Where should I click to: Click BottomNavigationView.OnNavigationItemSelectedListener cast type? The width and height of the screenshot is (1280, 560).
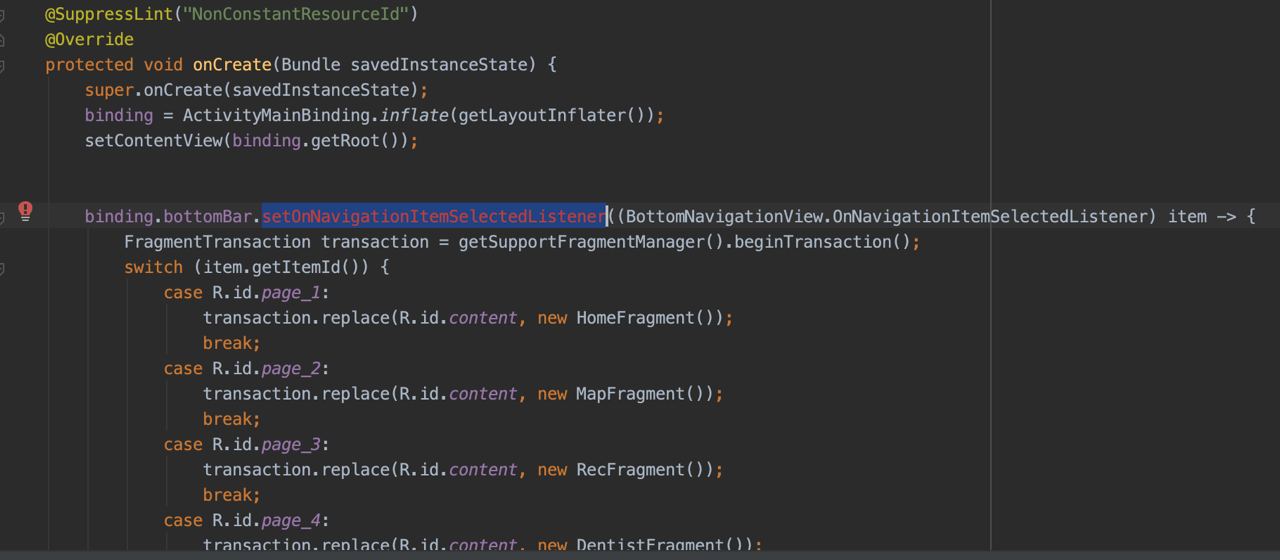[885, 216]
